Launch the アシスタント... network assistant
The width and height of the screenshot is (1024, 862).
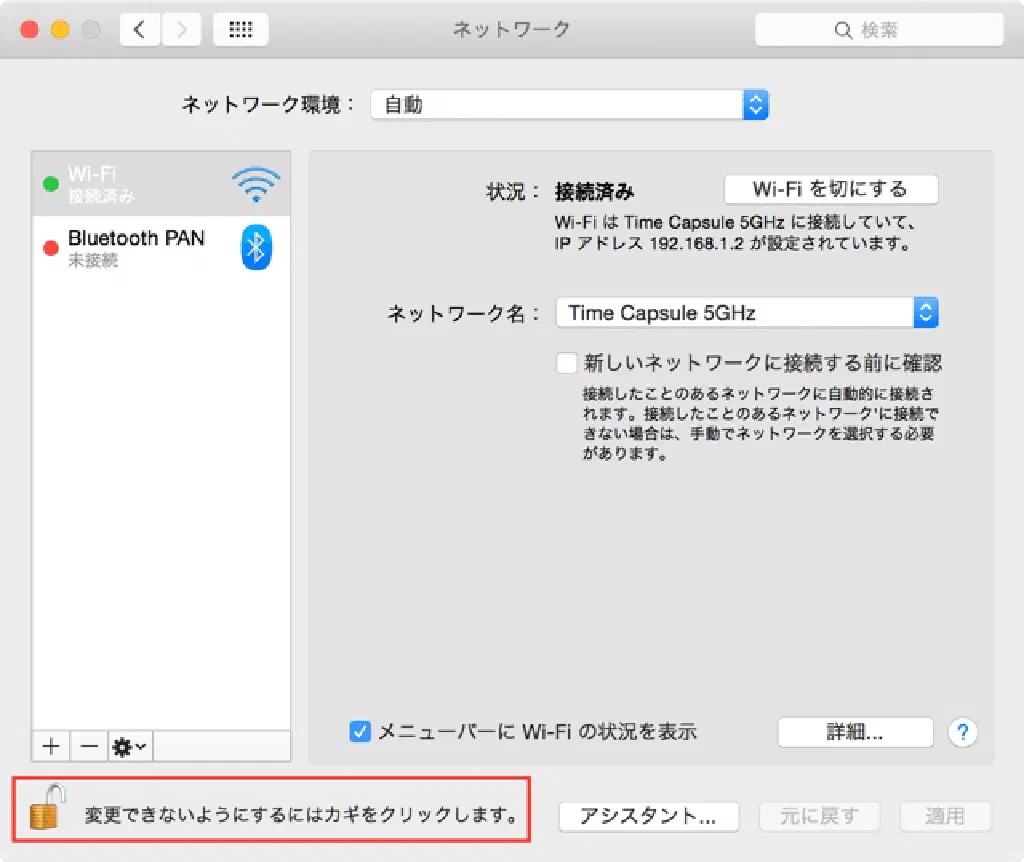click(648, 816)
